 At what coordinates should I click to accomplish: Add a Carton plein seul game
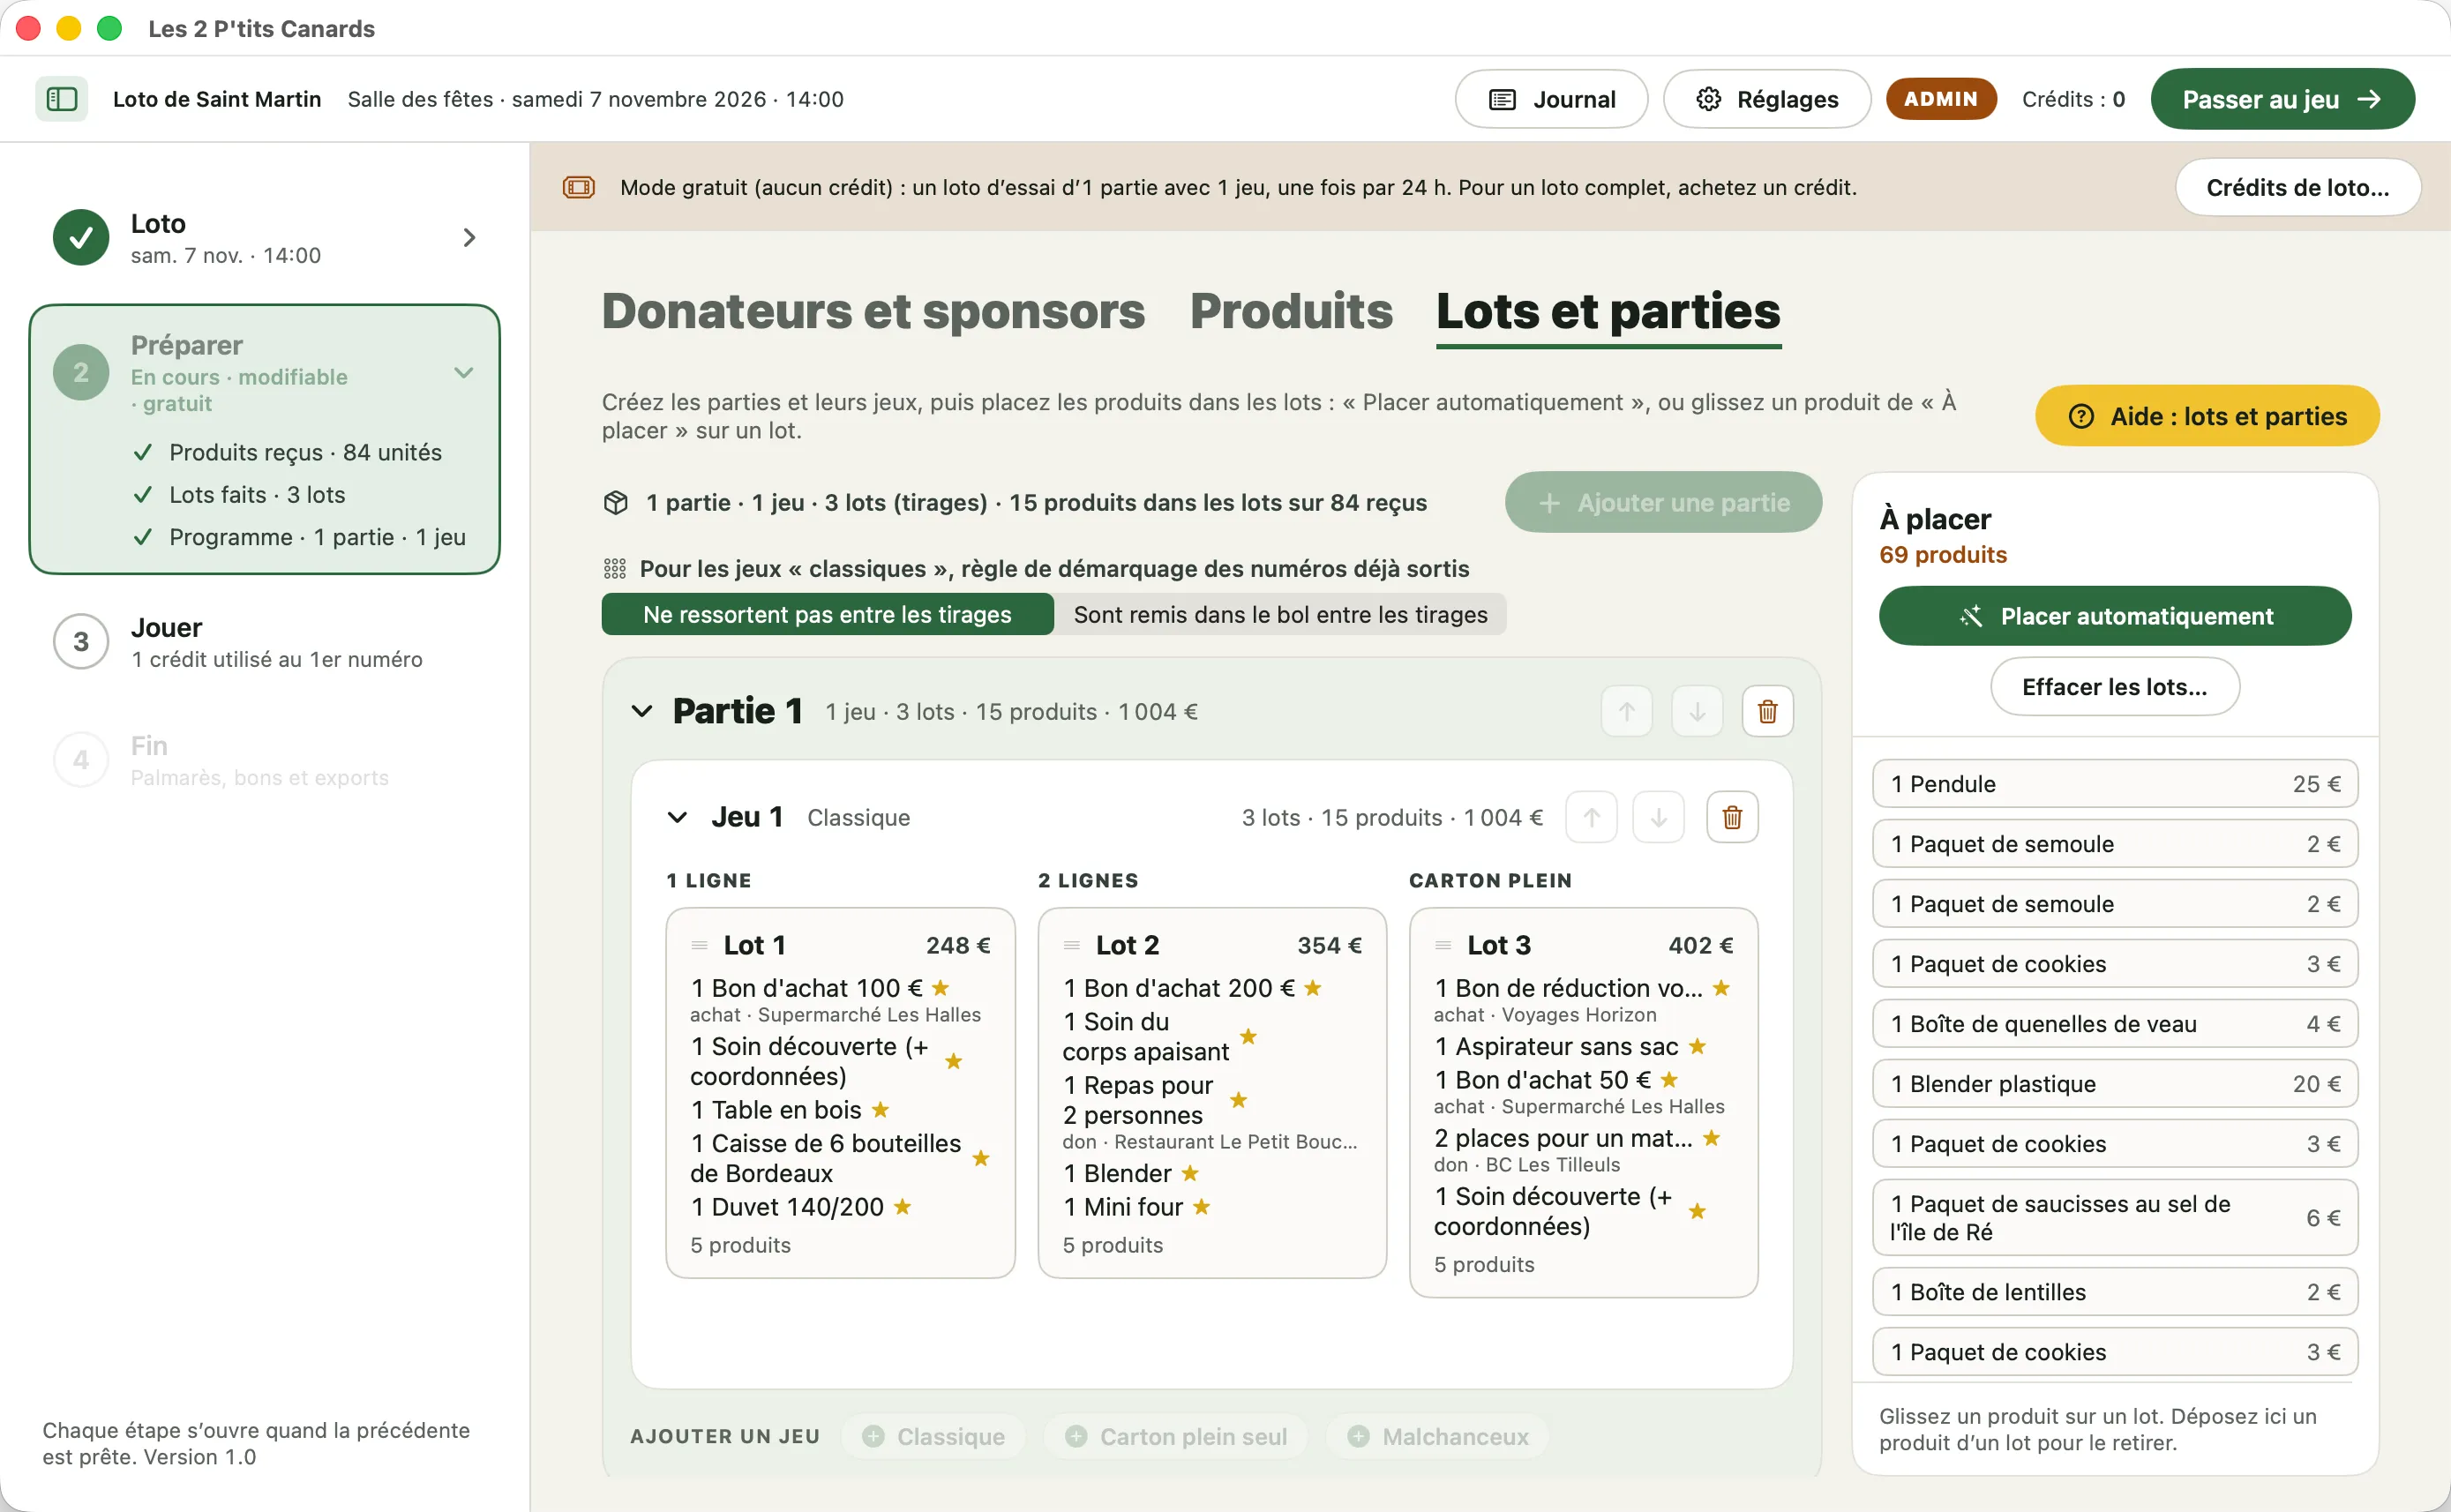pyautogui.click(x=1175, y=1436)
